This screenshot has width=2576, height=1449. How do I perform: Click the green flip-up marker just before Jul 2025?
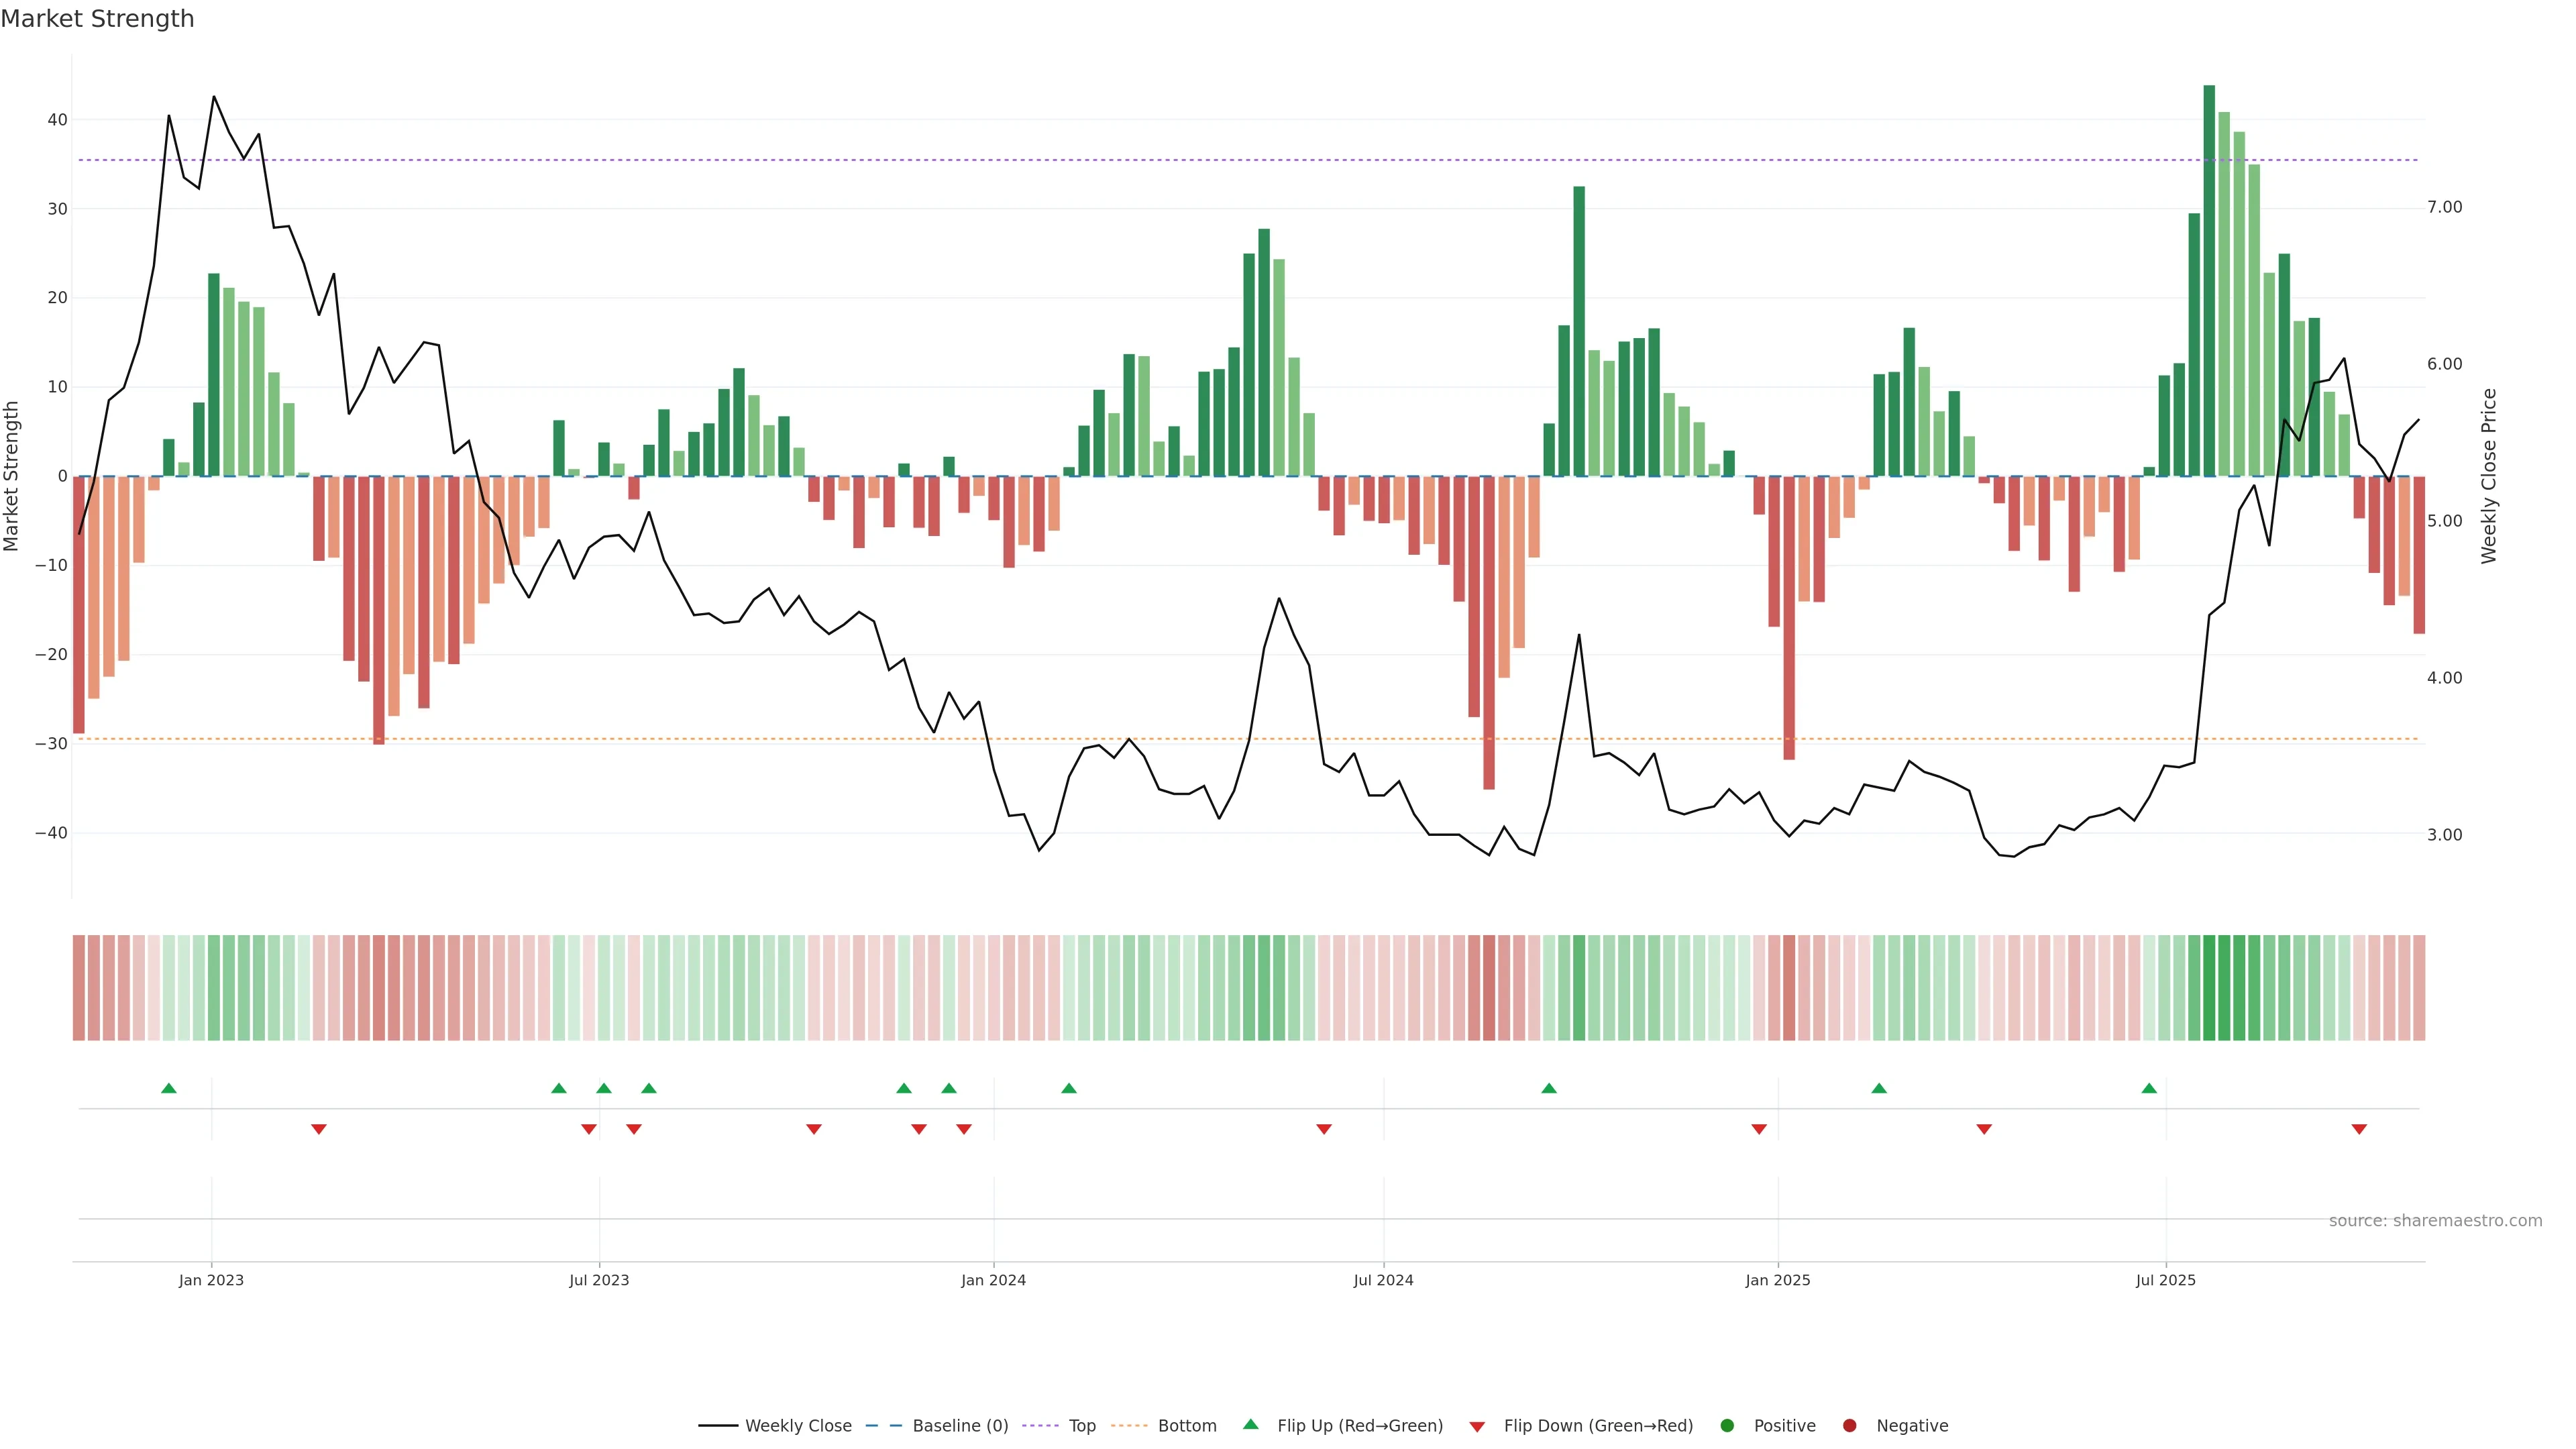(2149, 1088)
